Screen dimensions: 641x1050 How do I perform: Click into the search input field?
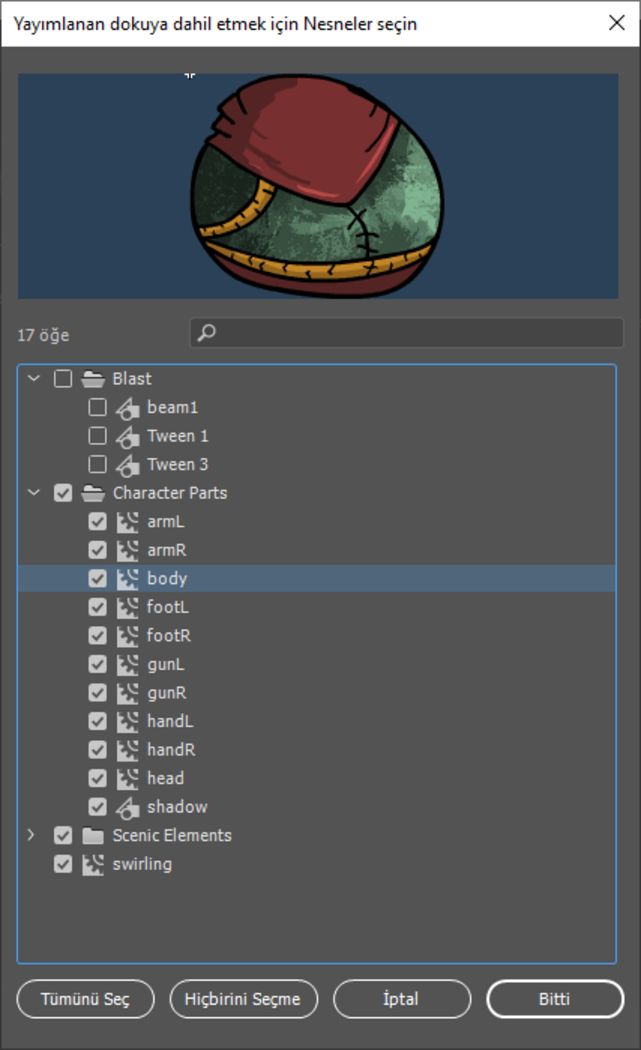tap(407, 332)
